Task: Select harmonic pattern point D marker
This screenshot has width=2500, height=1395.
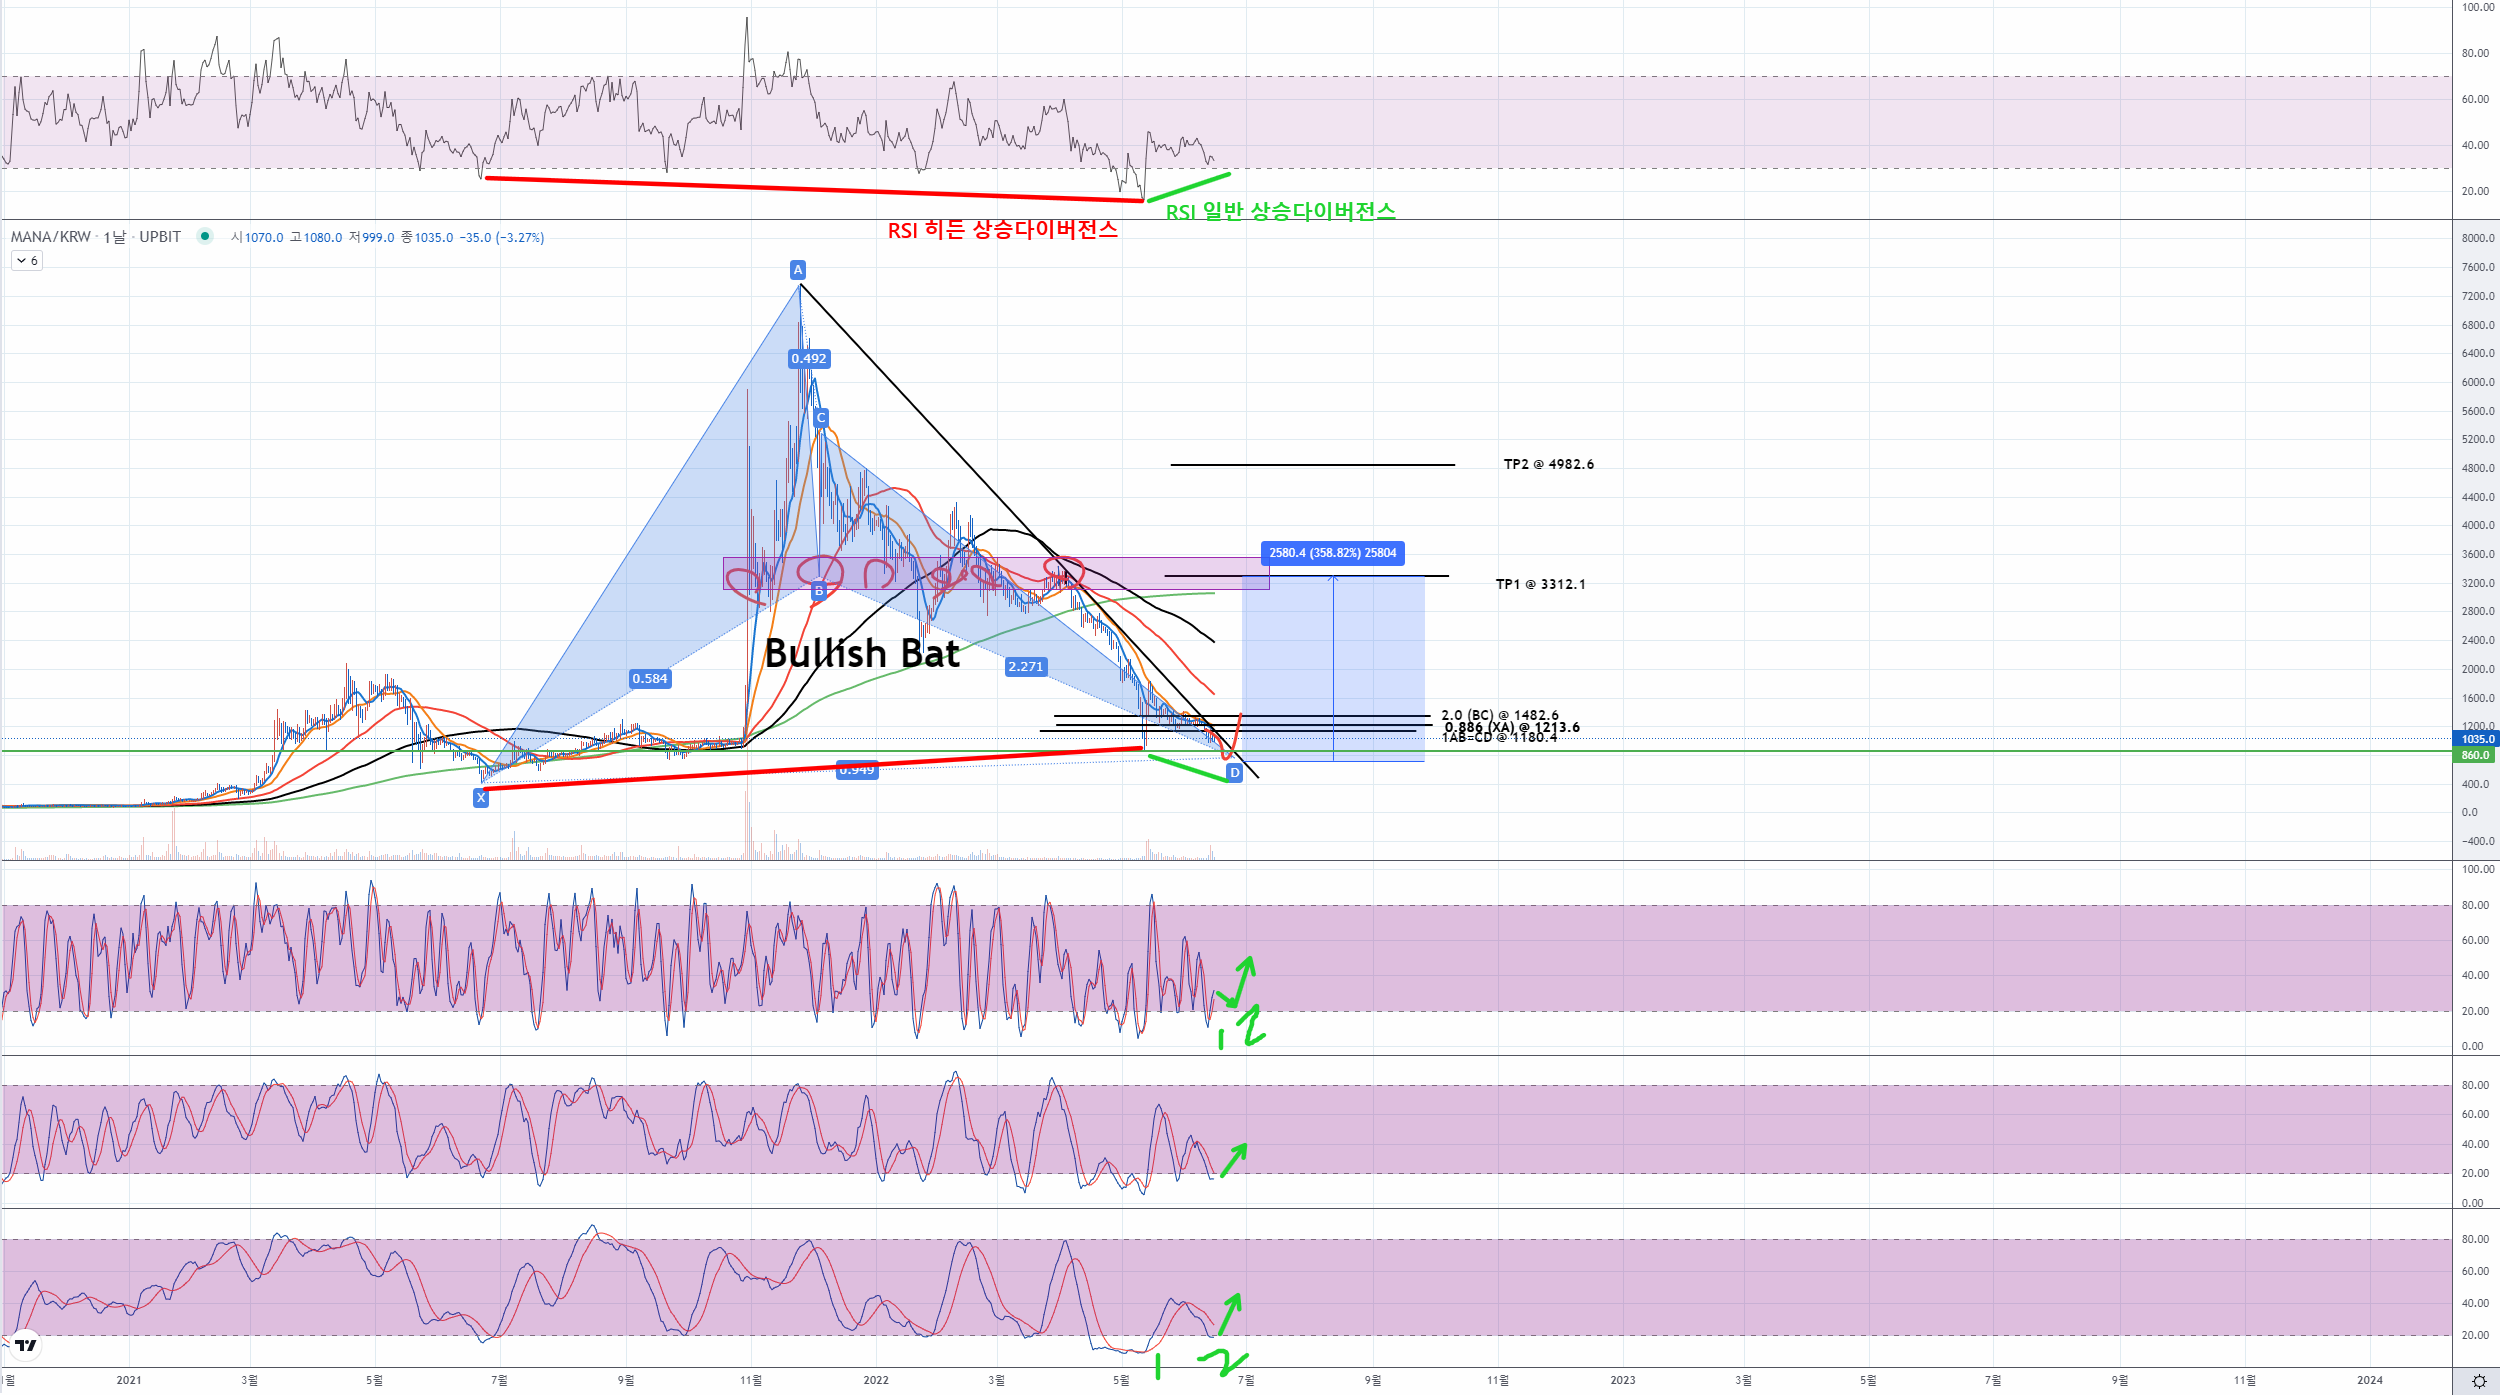Action: (1234, 772)
